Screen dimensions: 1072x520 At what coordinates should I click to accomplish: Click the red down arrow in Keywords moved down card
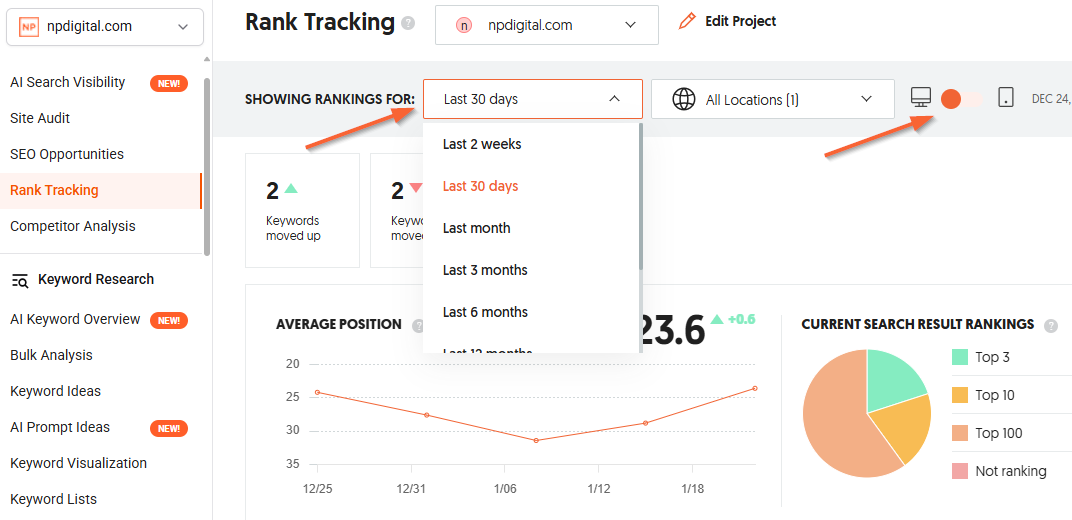point(416,188)
